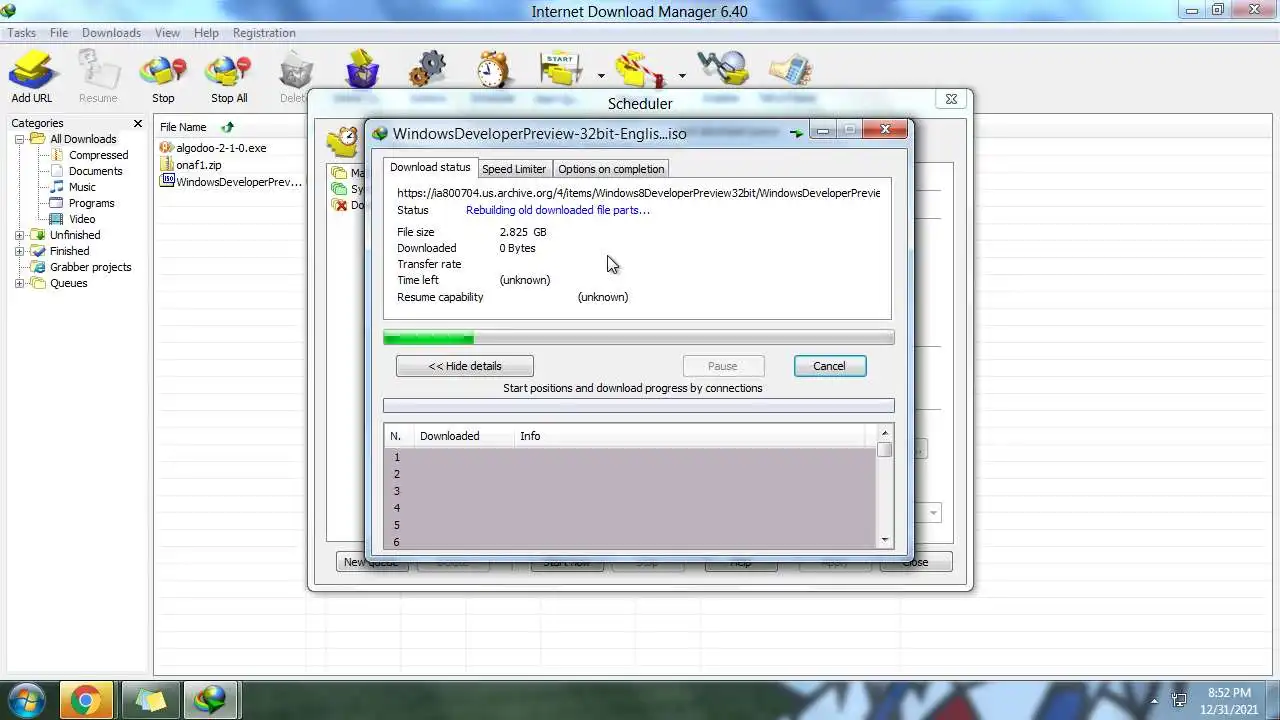Open Google Chrome from the taskbar
This screenshot has width=1280, height=720.
click(86, 700)
